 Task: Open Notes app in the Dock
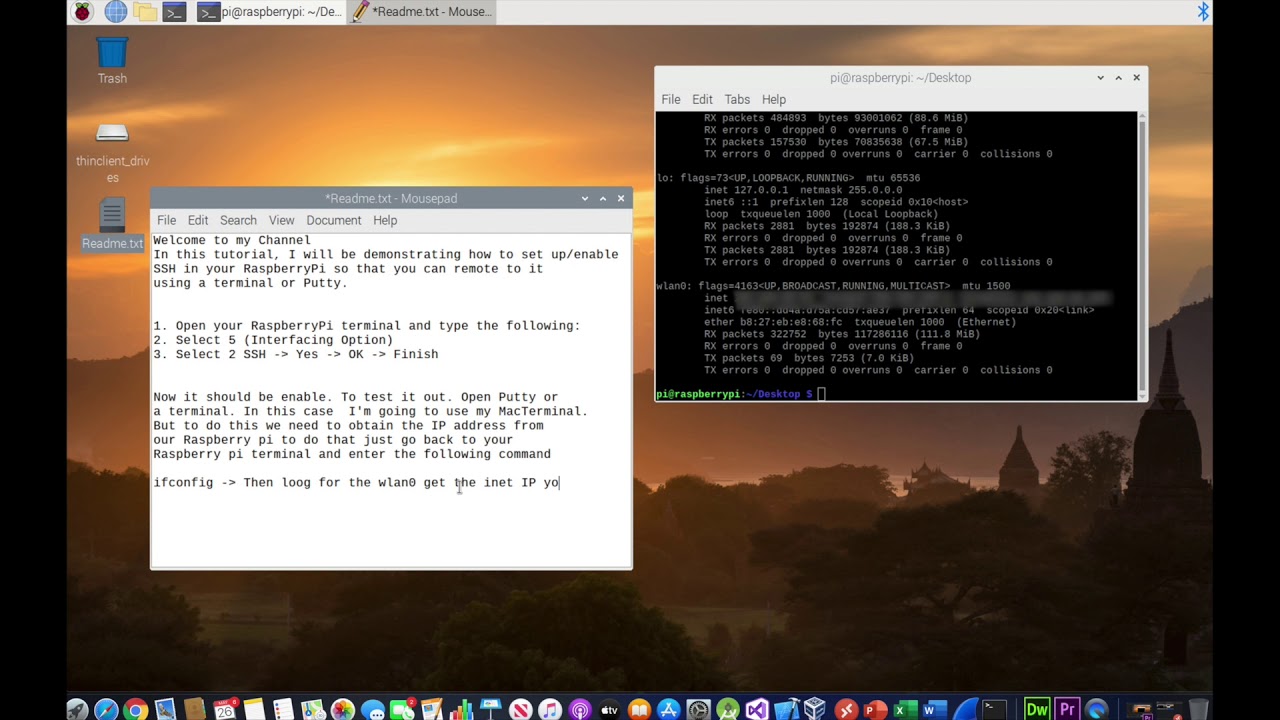coord(254,708)
